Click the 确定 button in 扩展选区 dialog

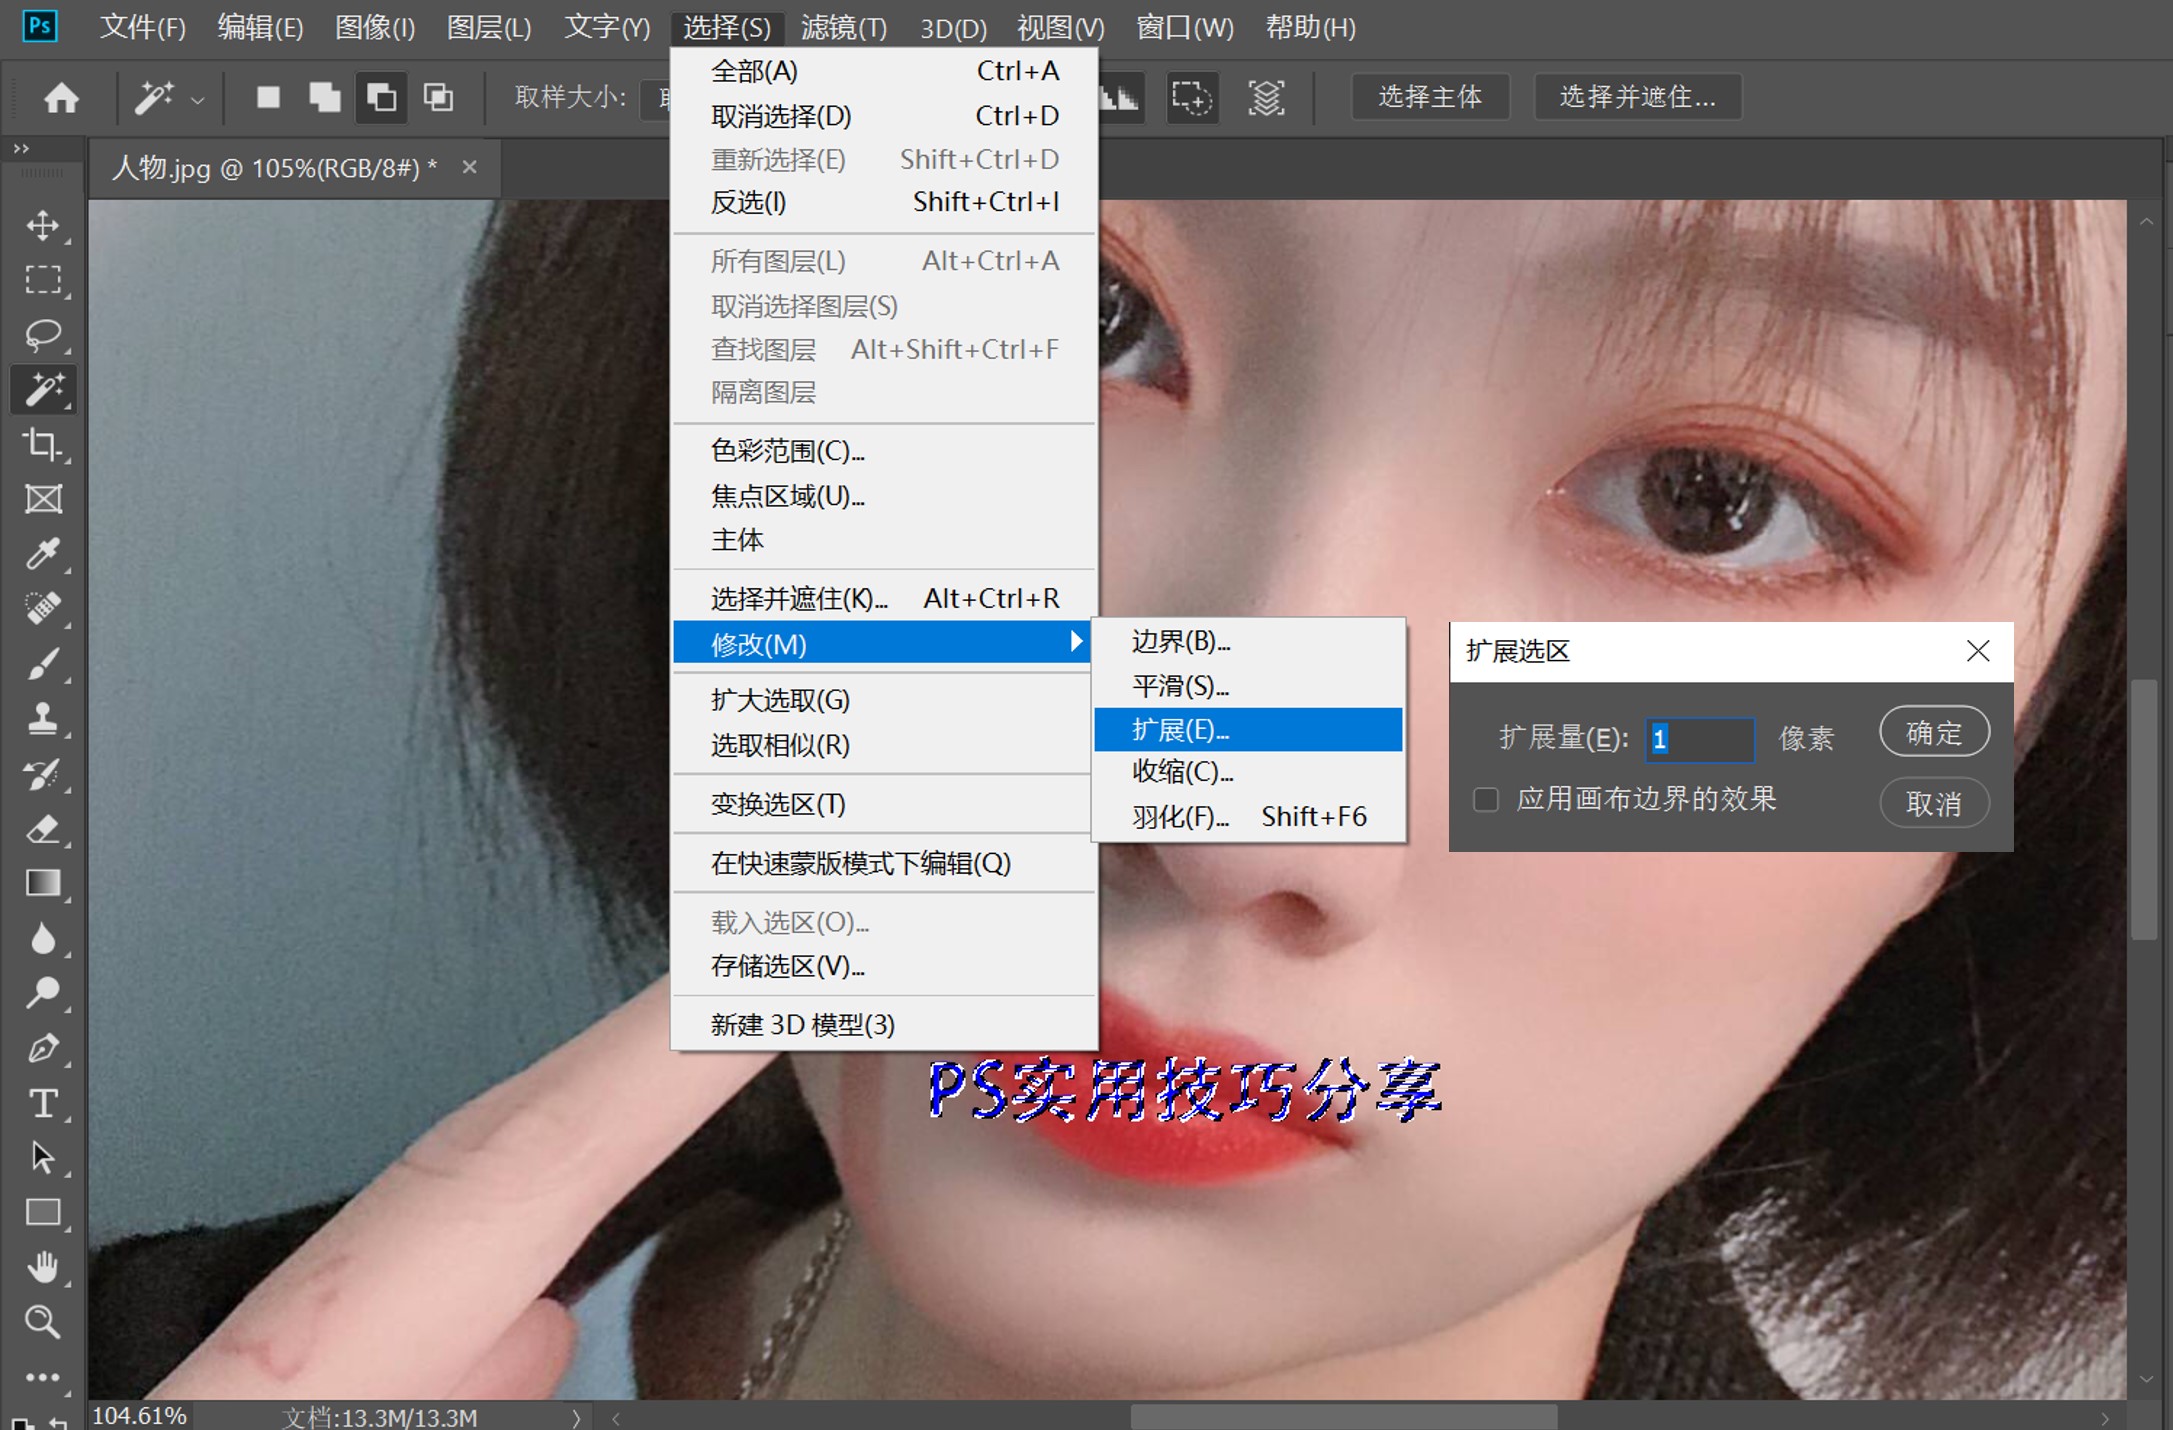1933,731
